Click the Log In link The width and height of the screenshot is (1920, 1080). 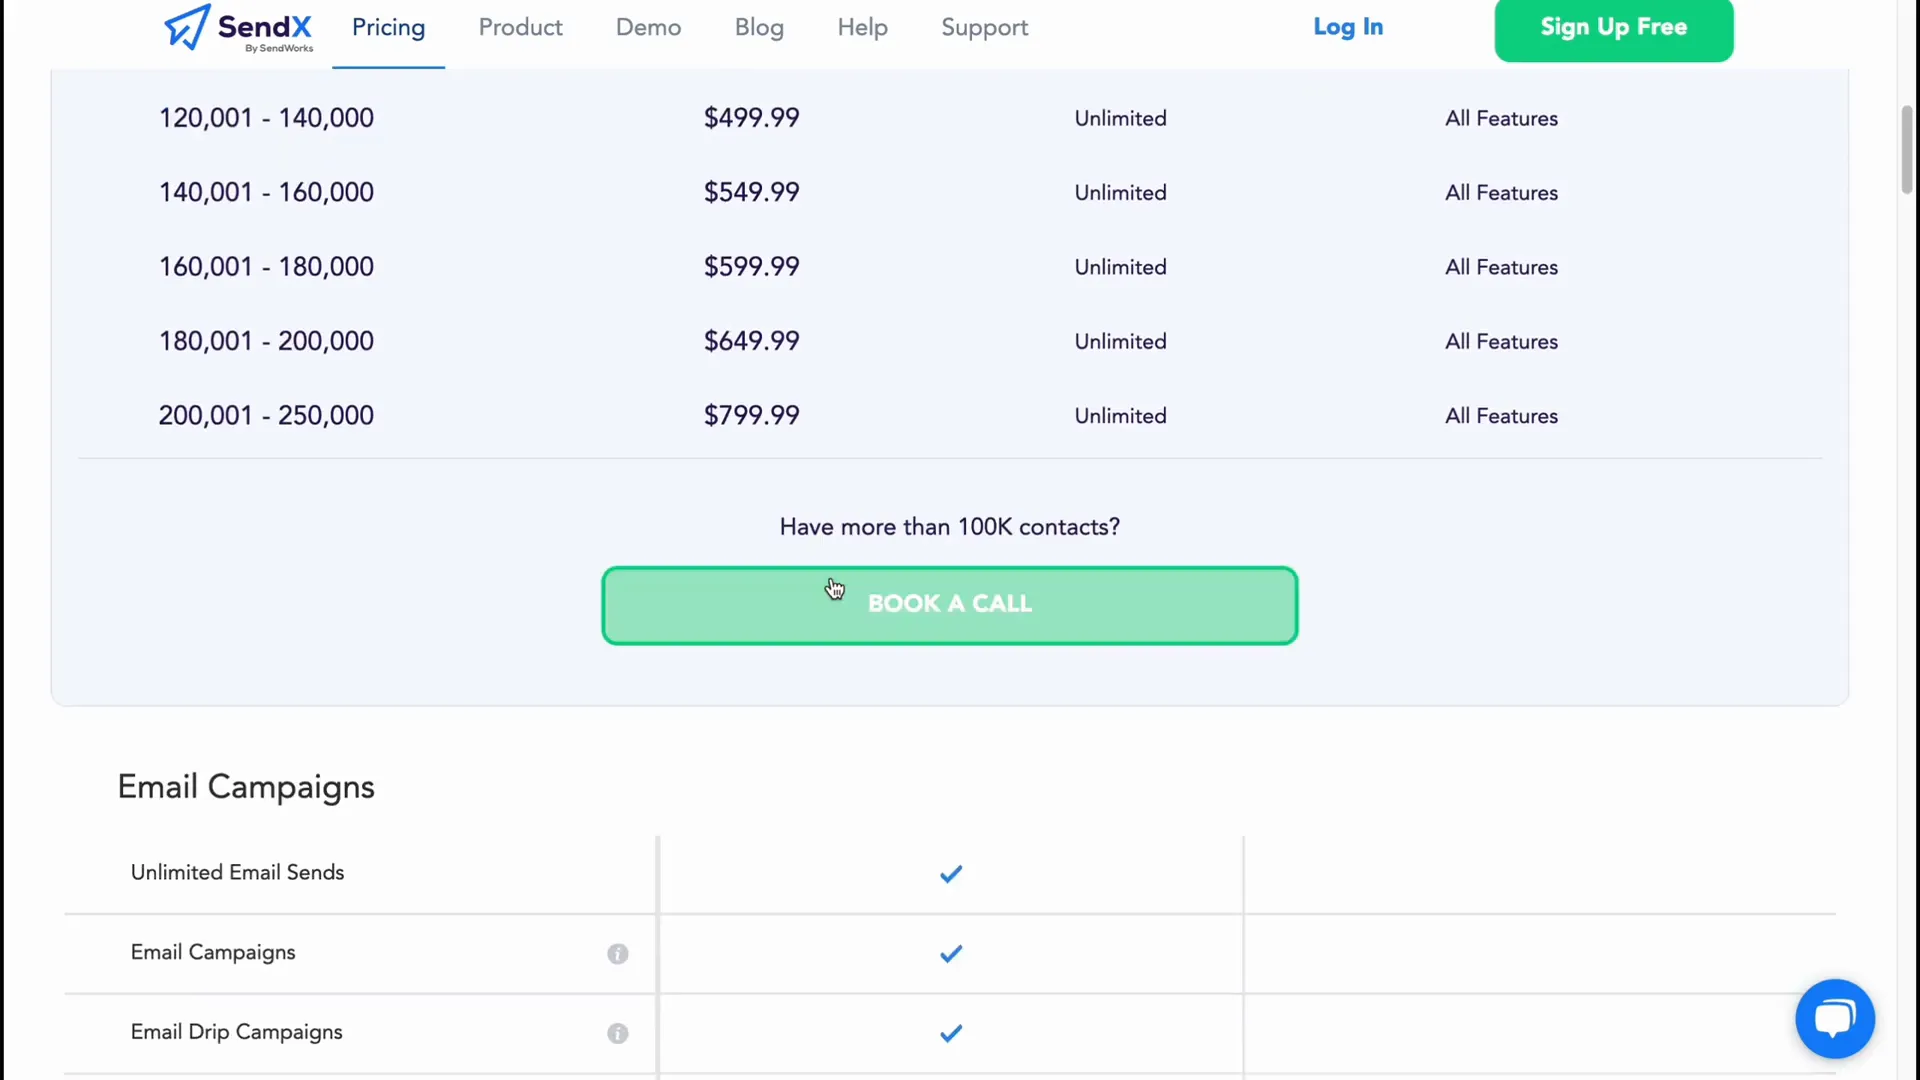point(1348,26)
